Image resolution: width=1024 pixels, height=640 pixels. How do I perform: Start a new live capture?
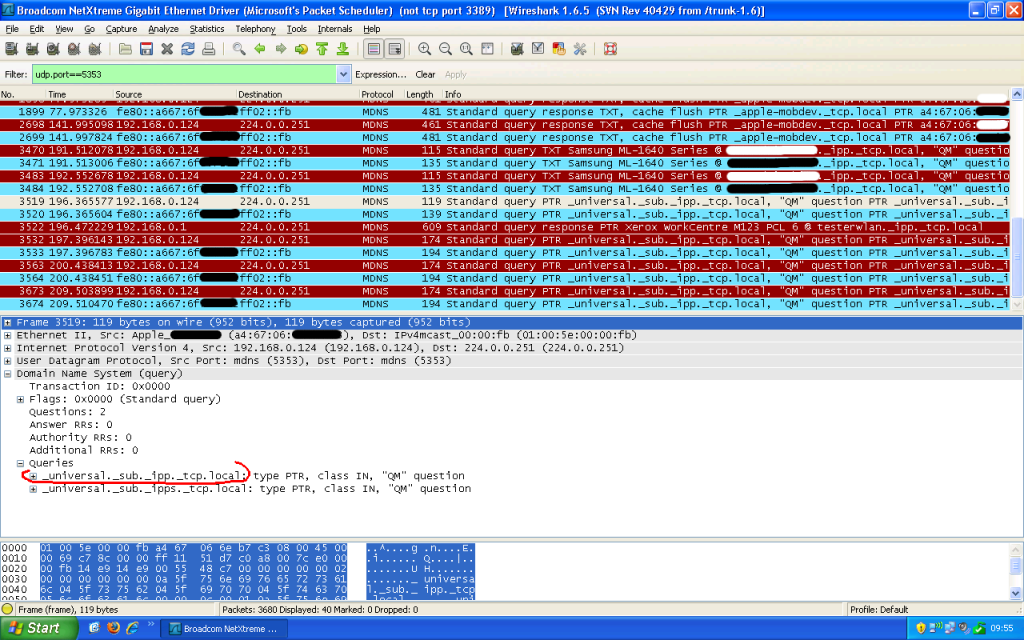coord(53,49)
